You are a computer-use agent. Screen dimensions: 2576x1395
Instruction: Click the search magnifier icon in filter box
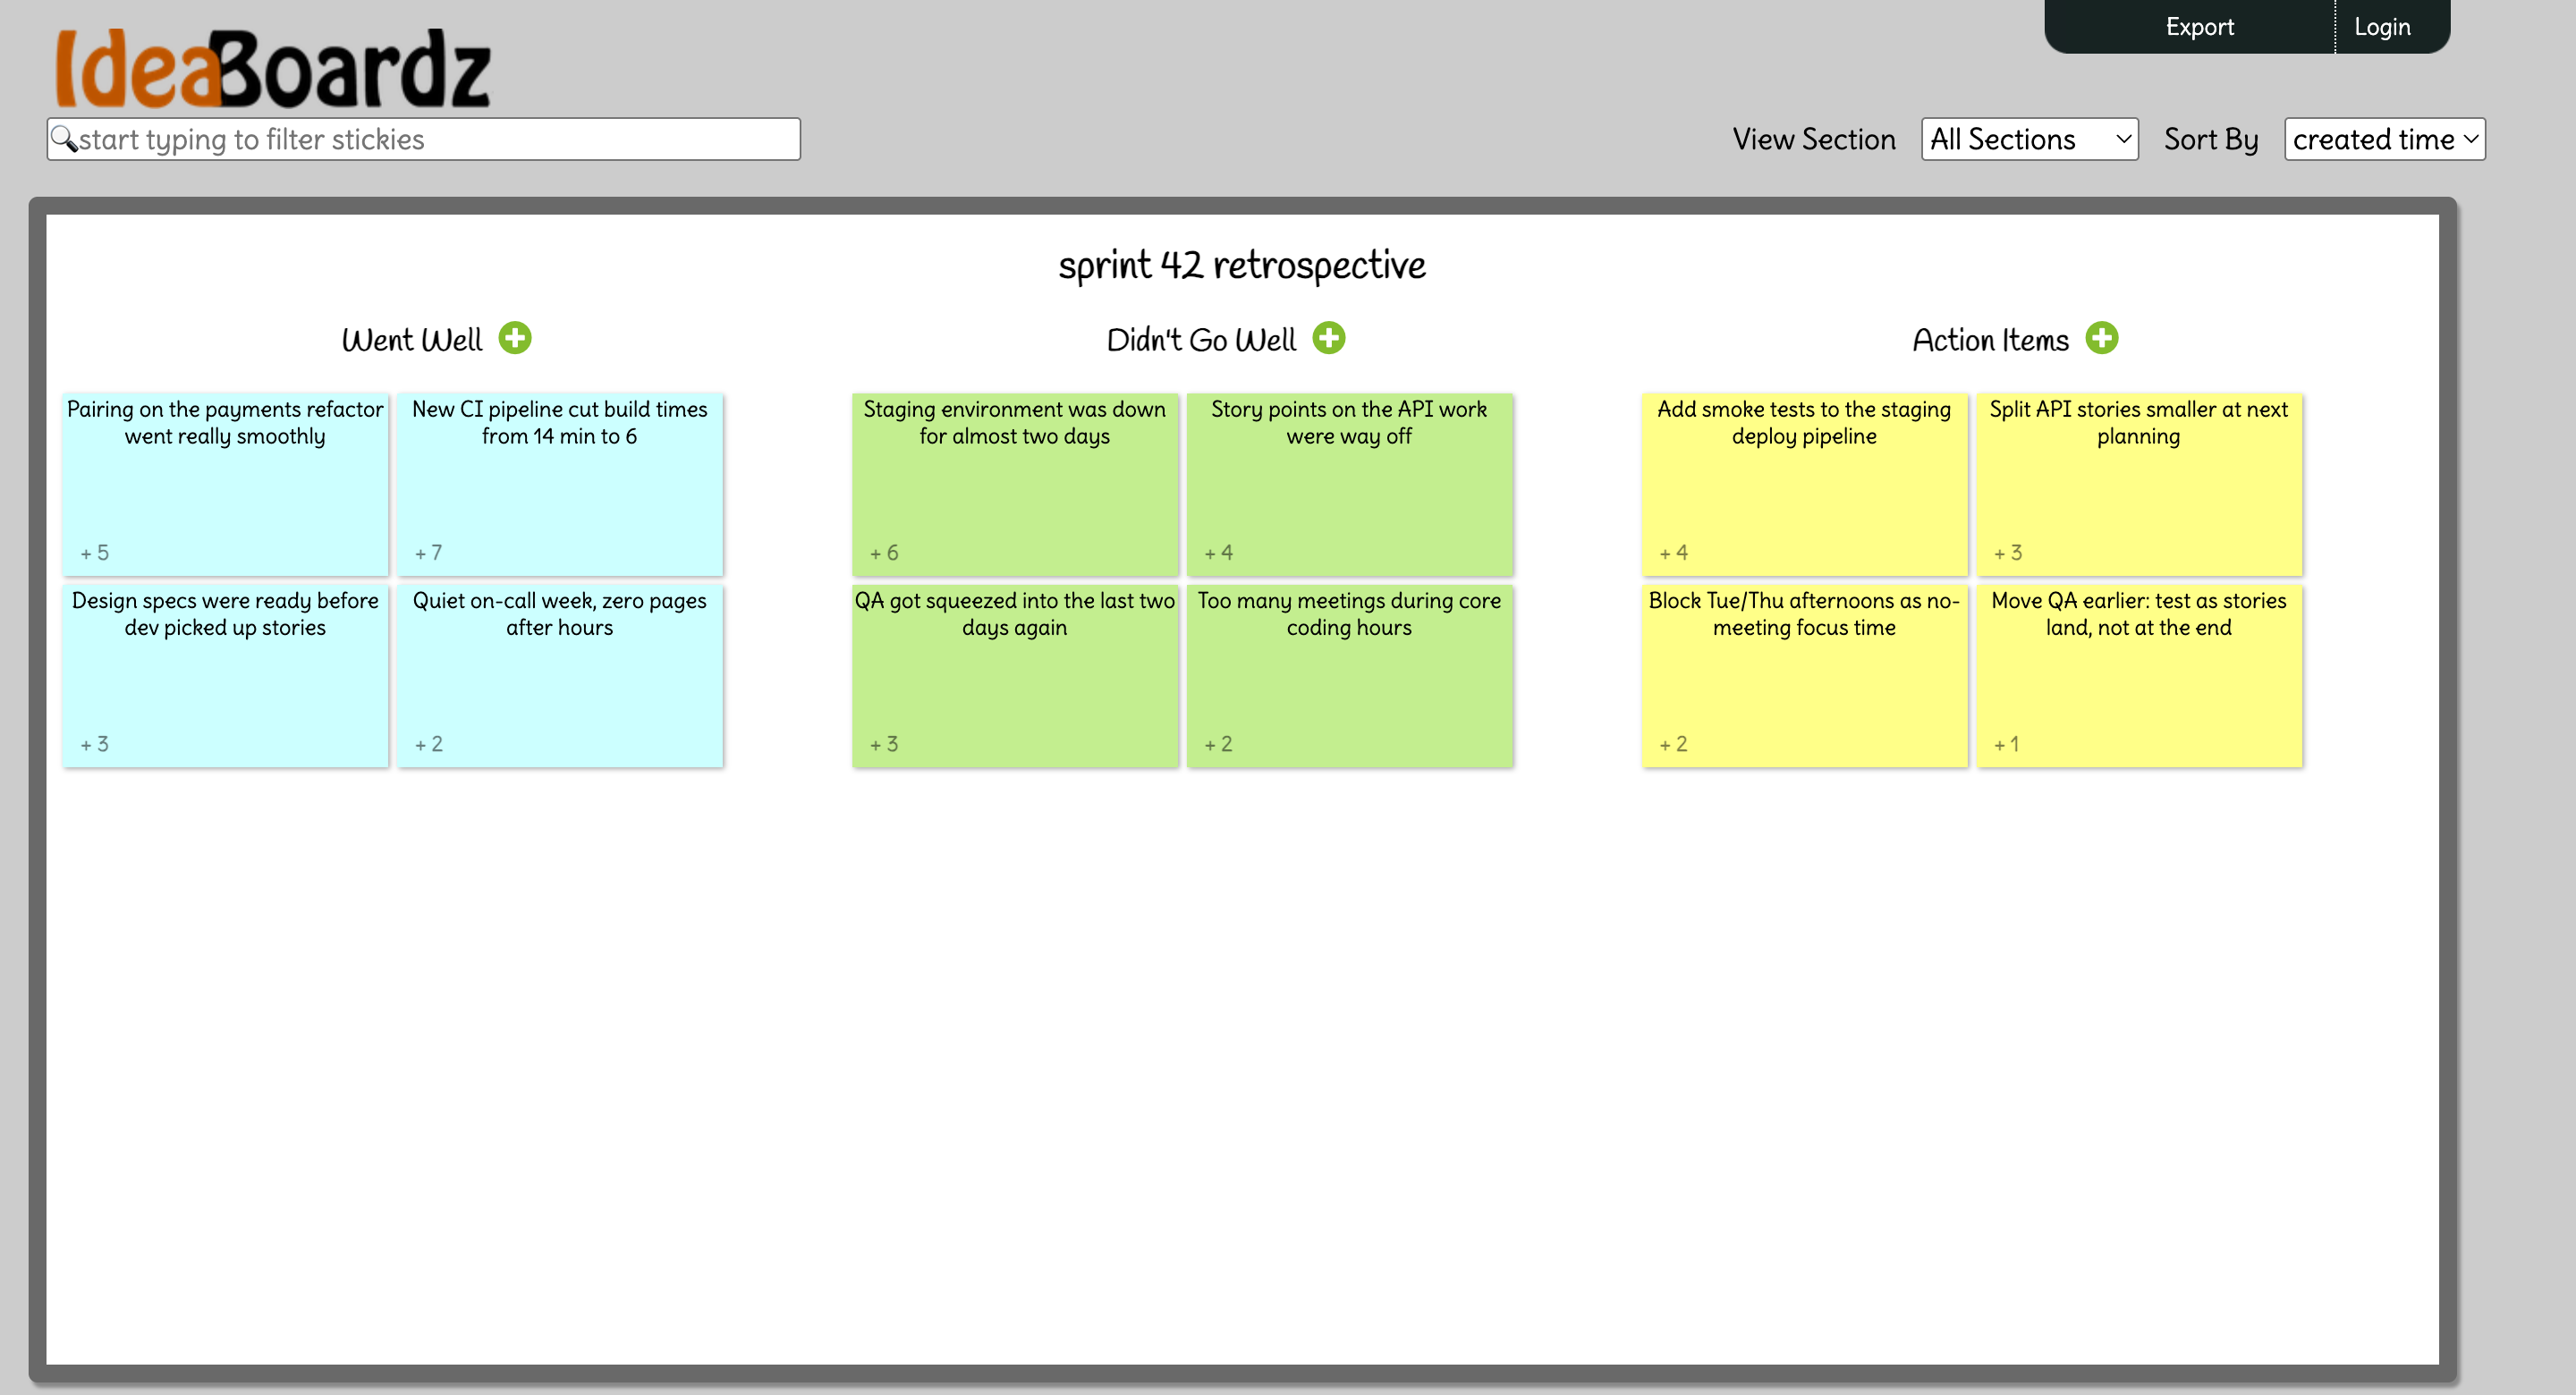click(64, 139)
